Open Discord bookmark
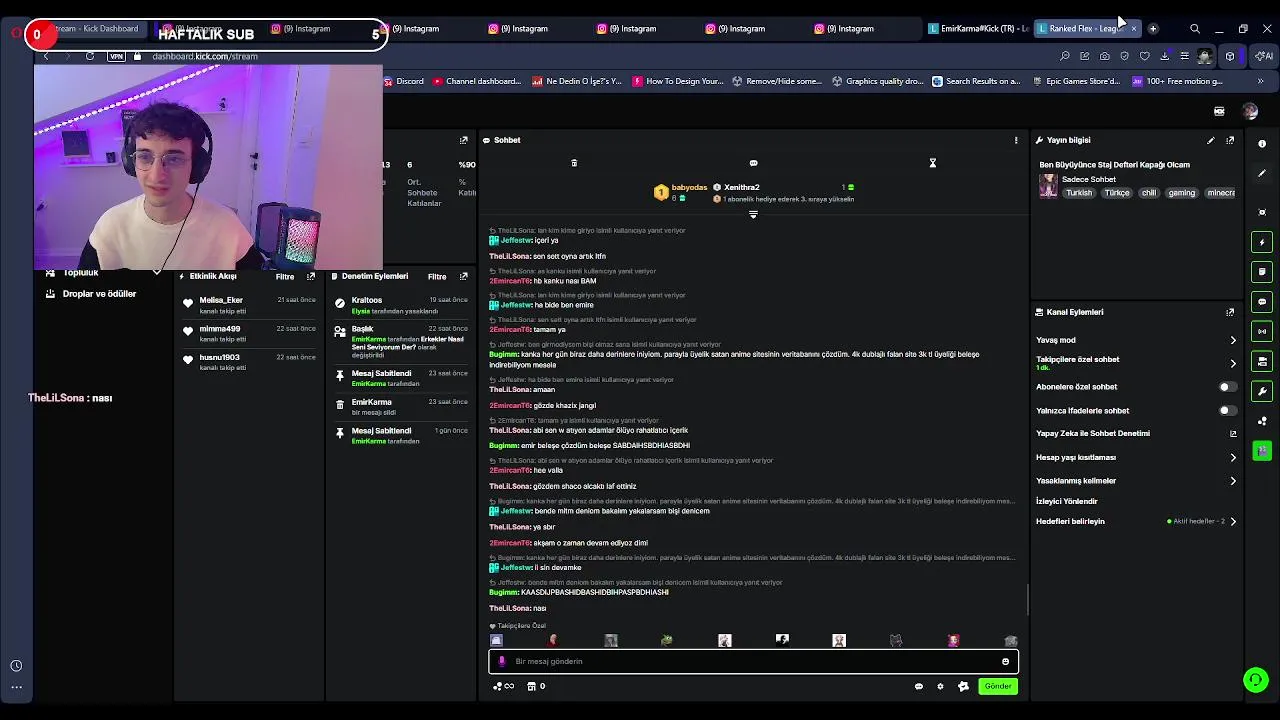This screenshot has width=1280, height=720. 402,81
